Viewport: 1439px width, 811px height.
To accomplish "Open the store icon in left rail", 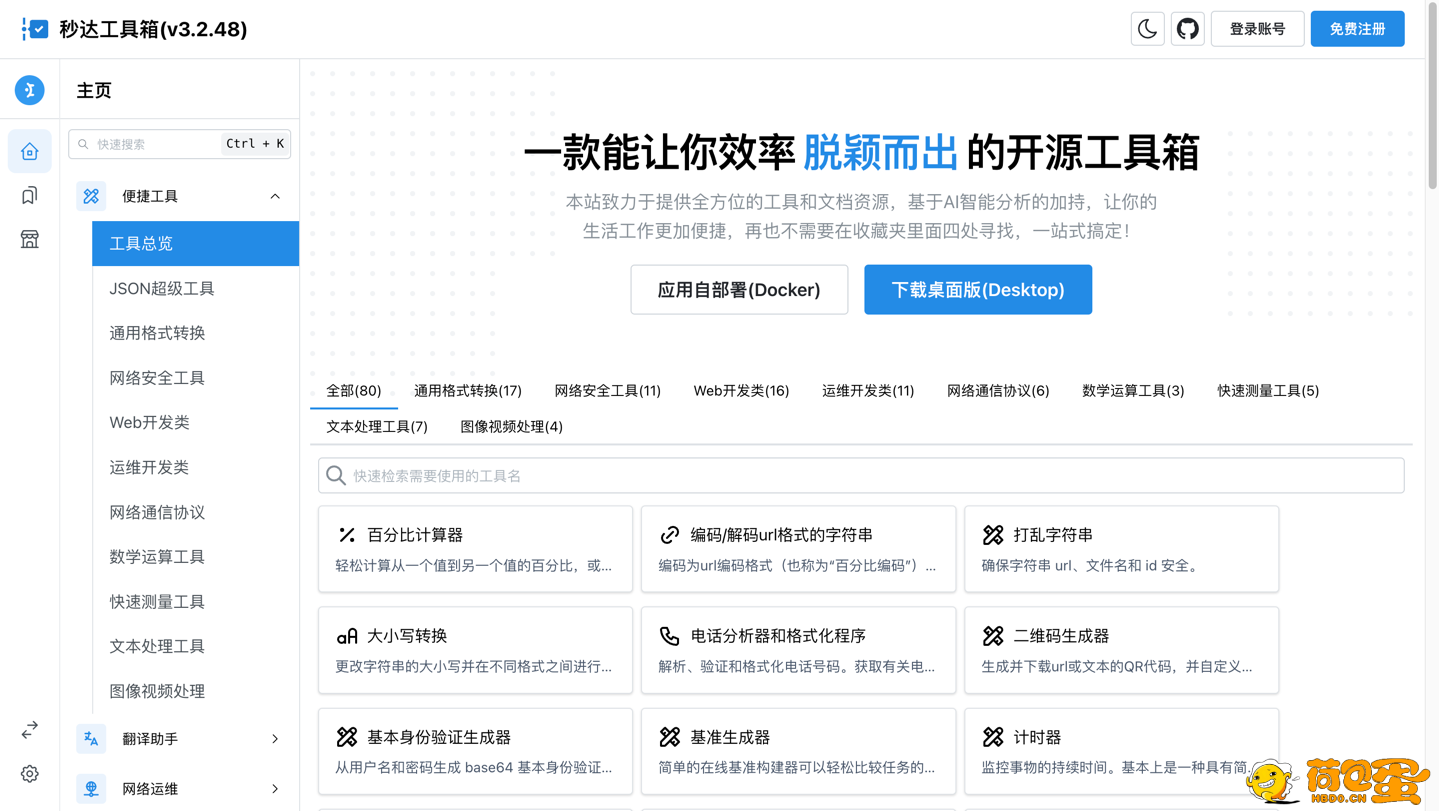I will click(x=30, y=239).
